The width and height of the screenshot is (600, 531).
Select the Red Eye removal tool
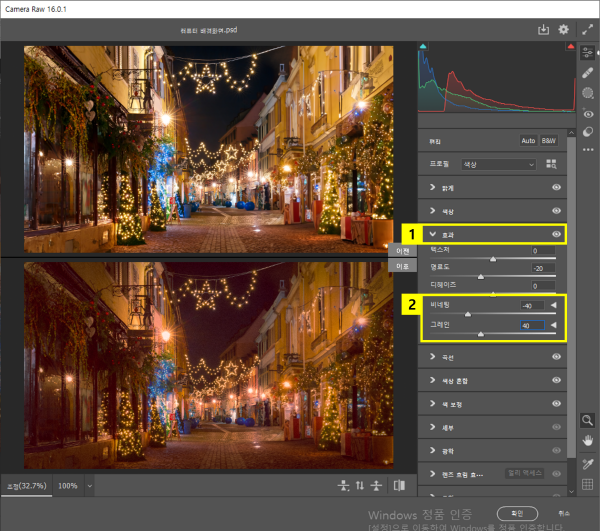point(589,113)
